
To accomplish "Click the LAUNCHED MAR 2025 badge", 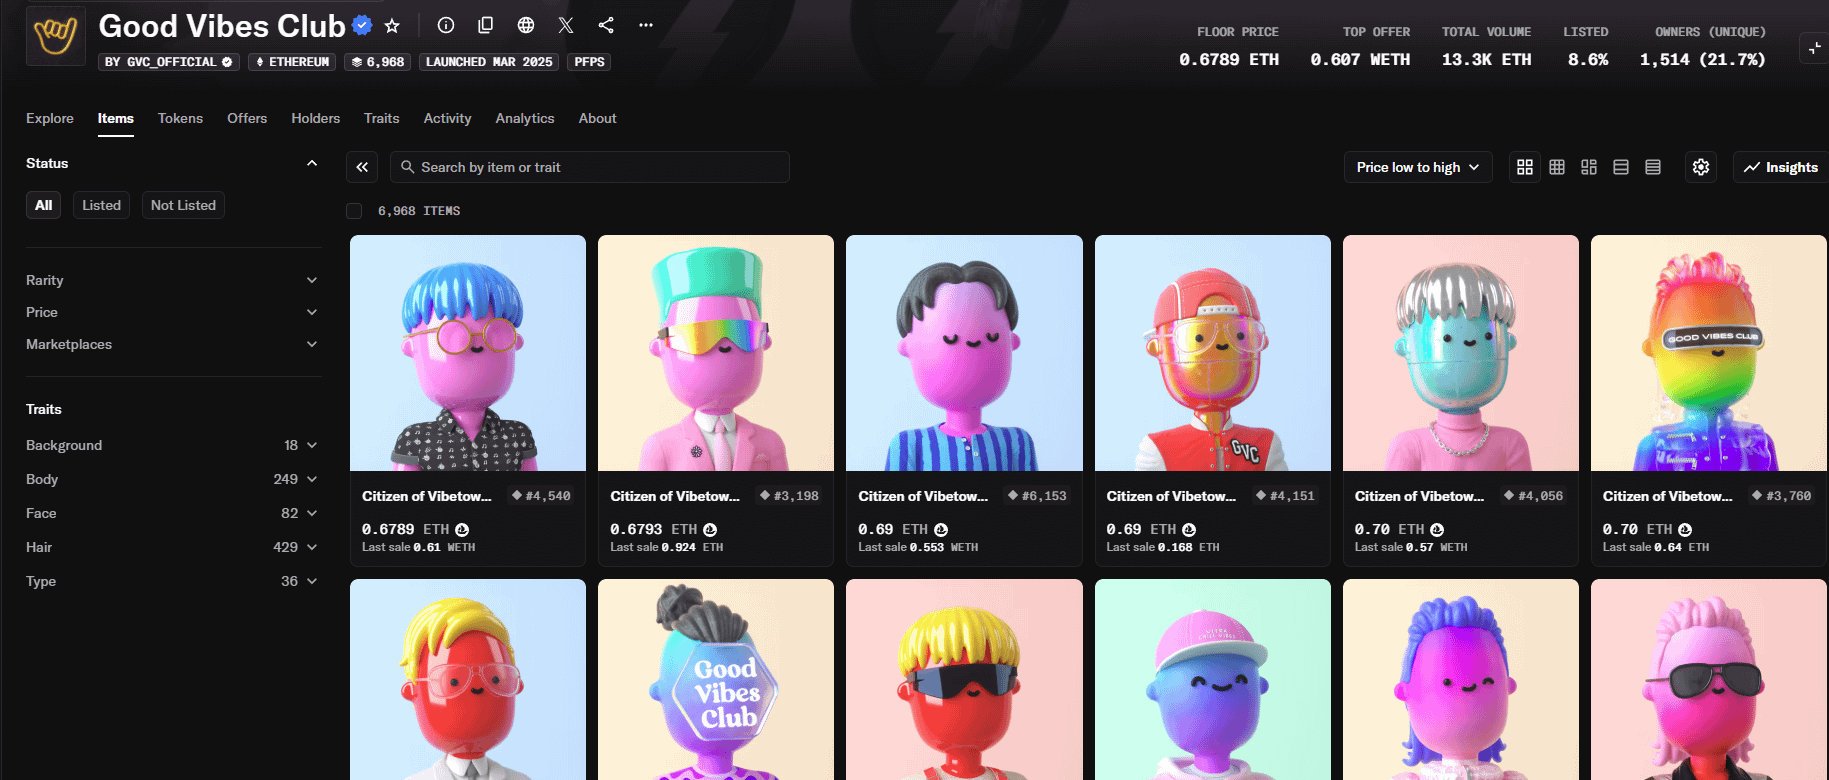I will [489, 62].
